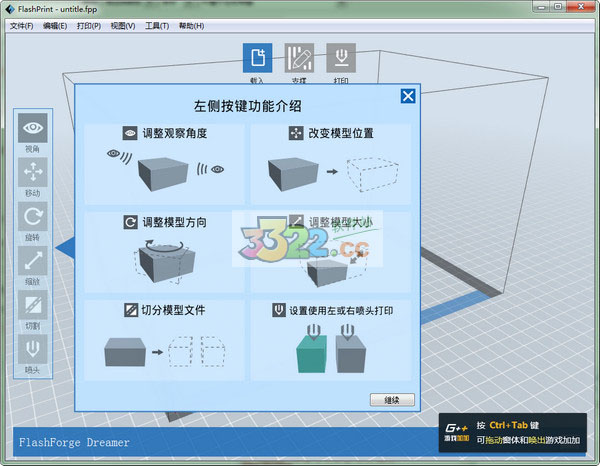Click the 切分模型文件 heading text
Viewport: 600px width, 466px height.
click(173, 310)
